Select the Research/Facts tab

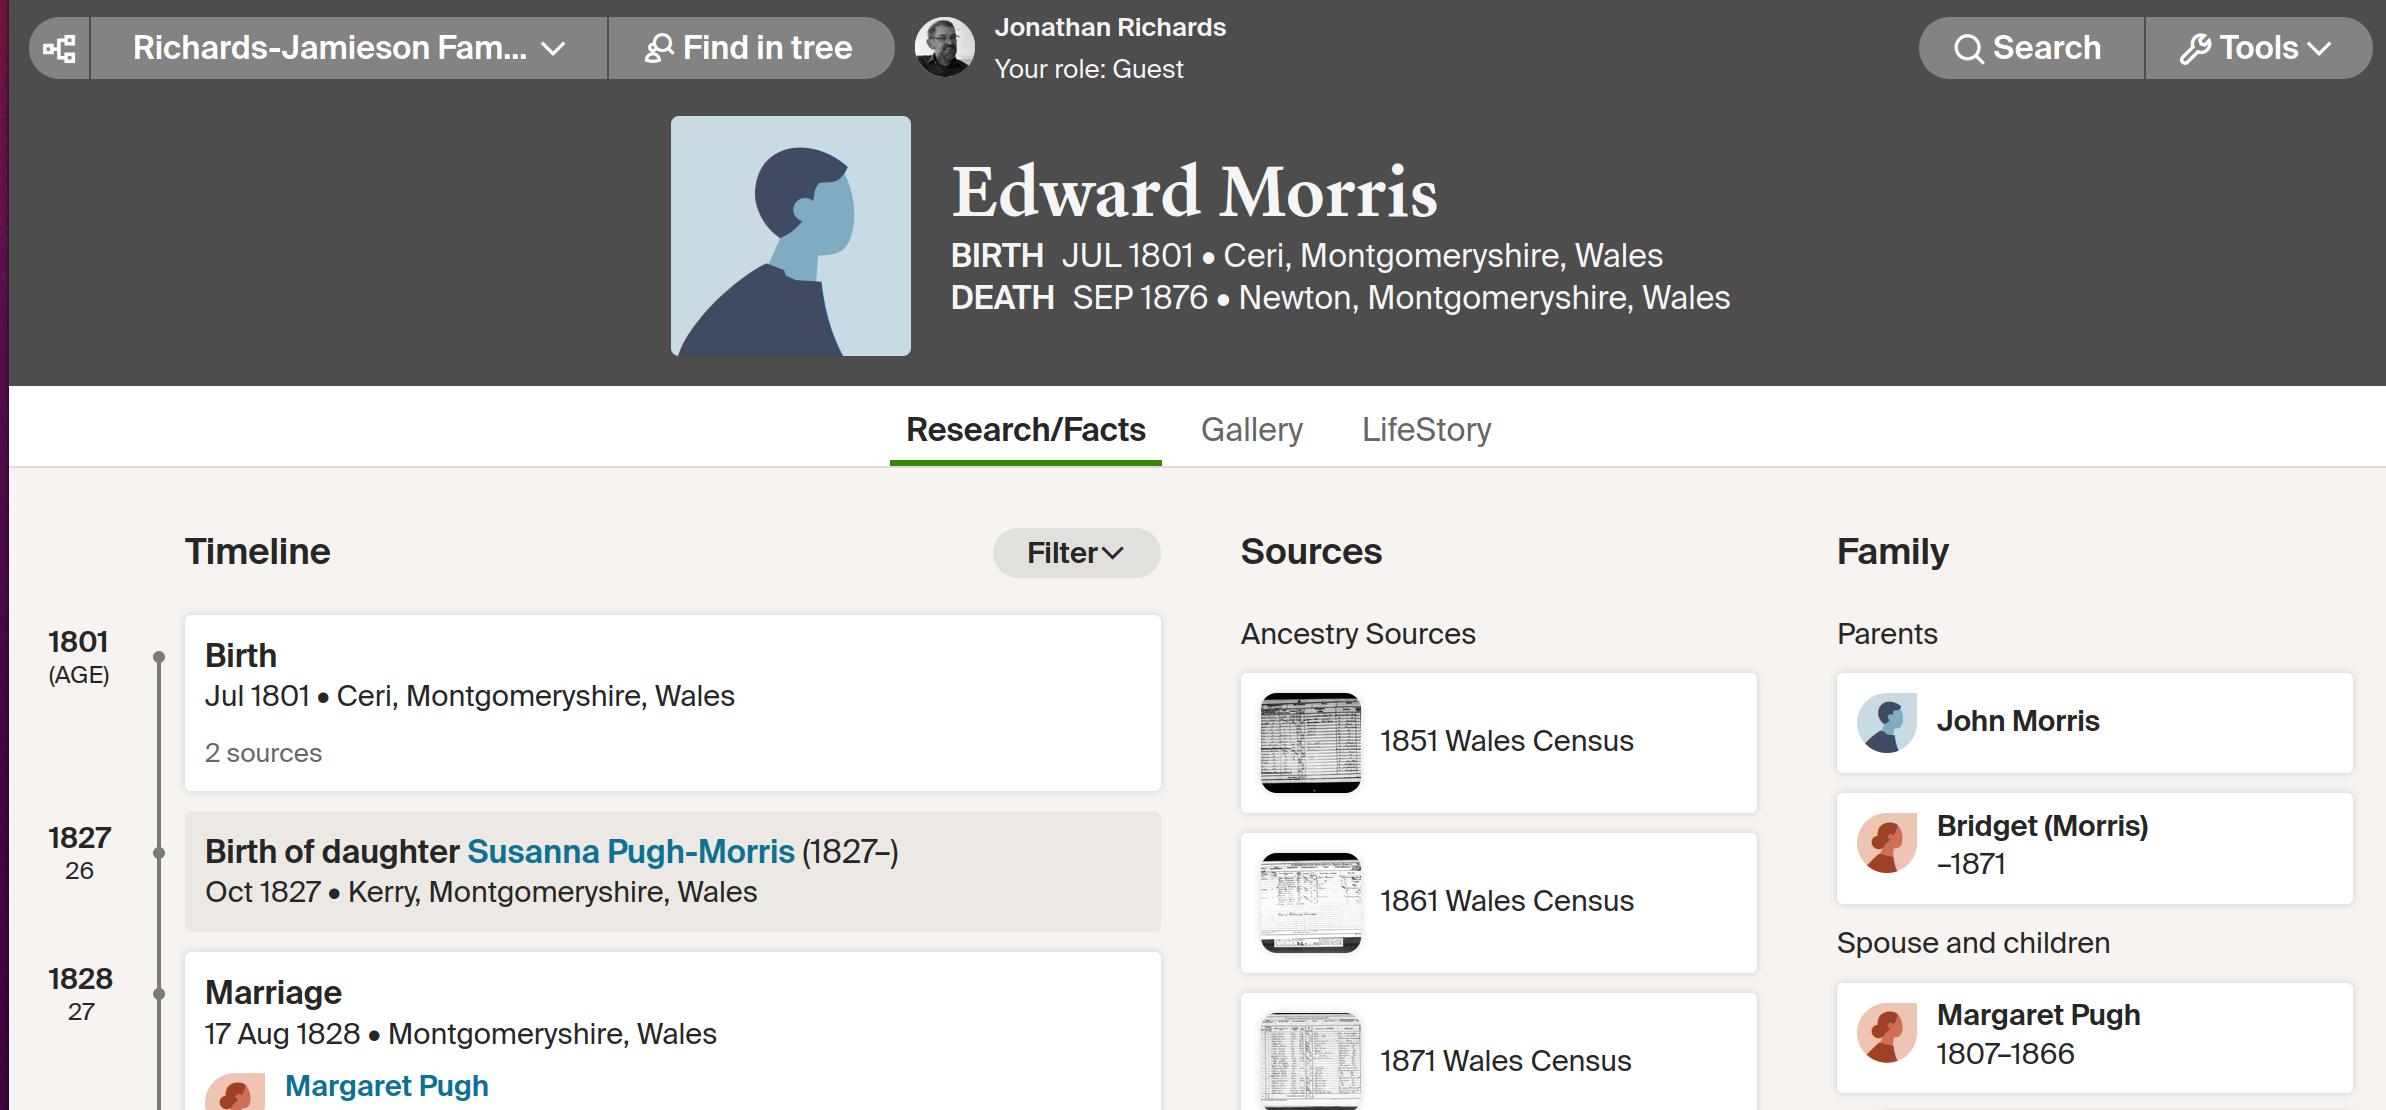tap(1026, 430)
